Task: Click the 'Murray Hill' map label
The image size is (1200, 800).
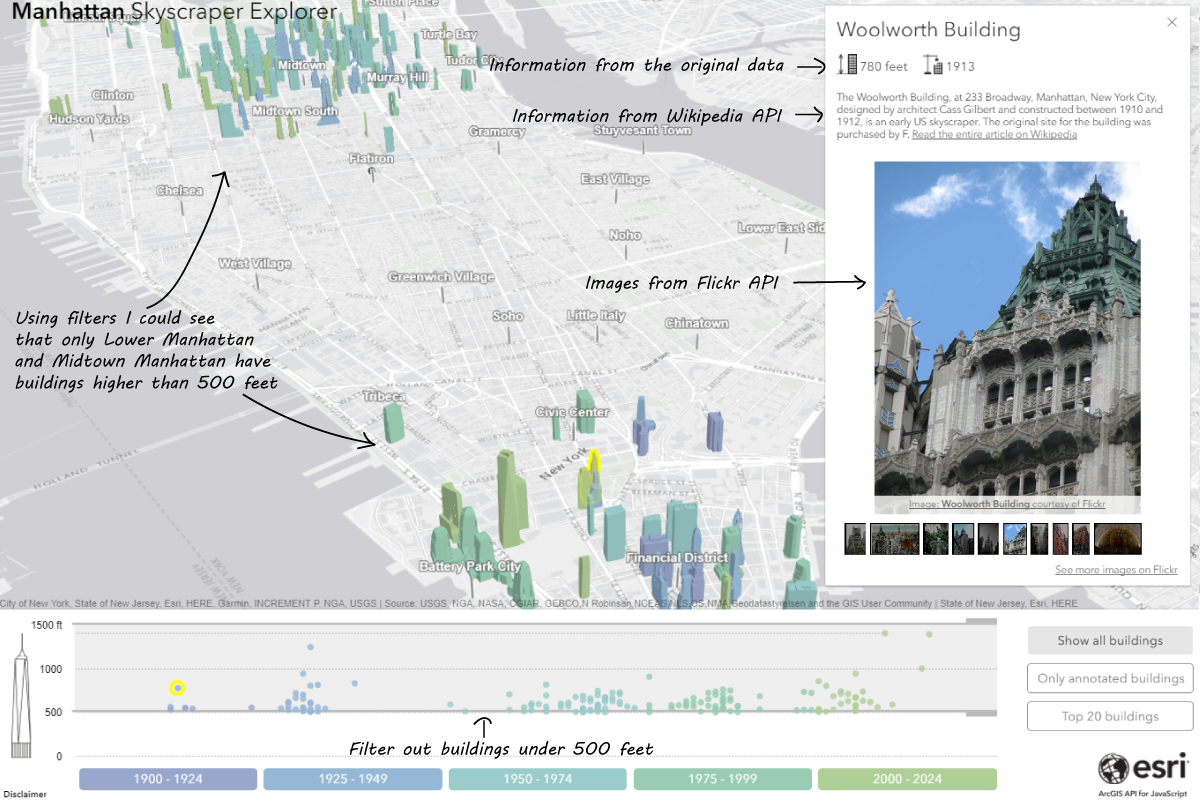Action: coord(398,77)
